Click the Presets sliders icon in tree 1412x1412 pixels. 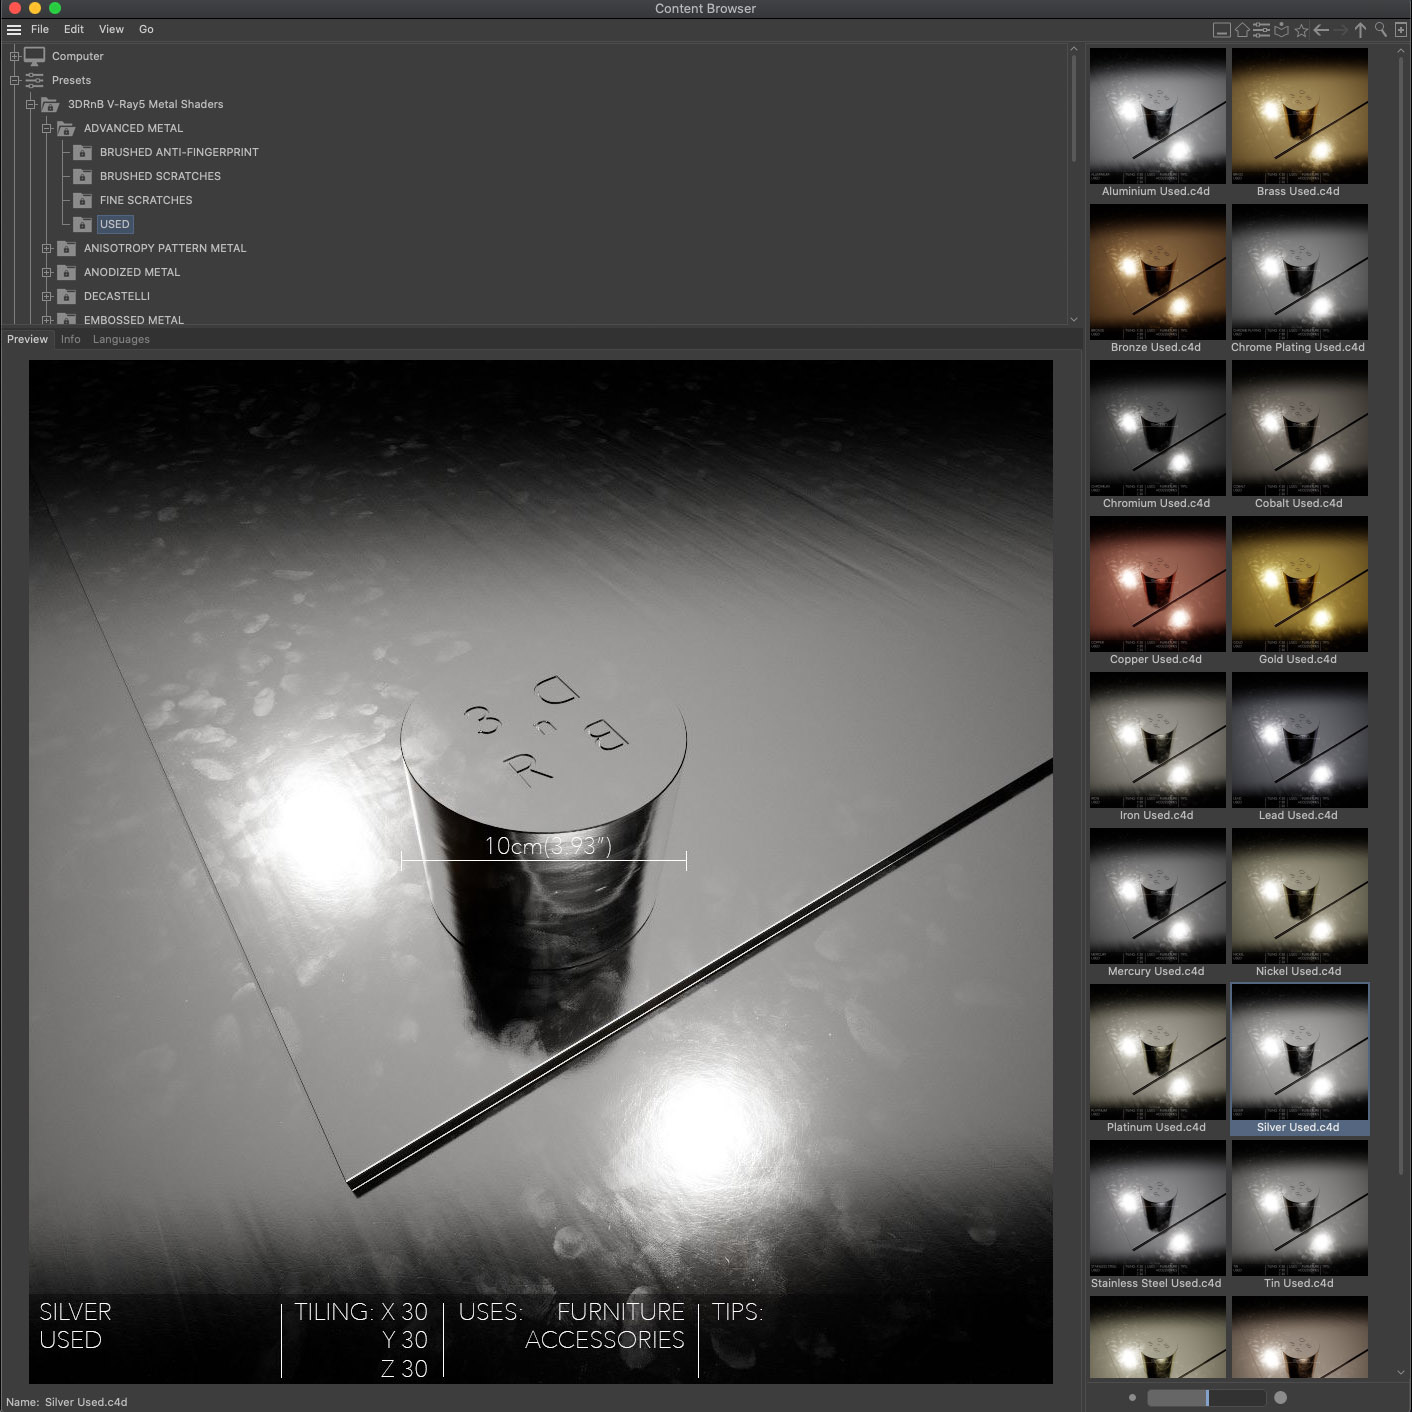[34, 80]
